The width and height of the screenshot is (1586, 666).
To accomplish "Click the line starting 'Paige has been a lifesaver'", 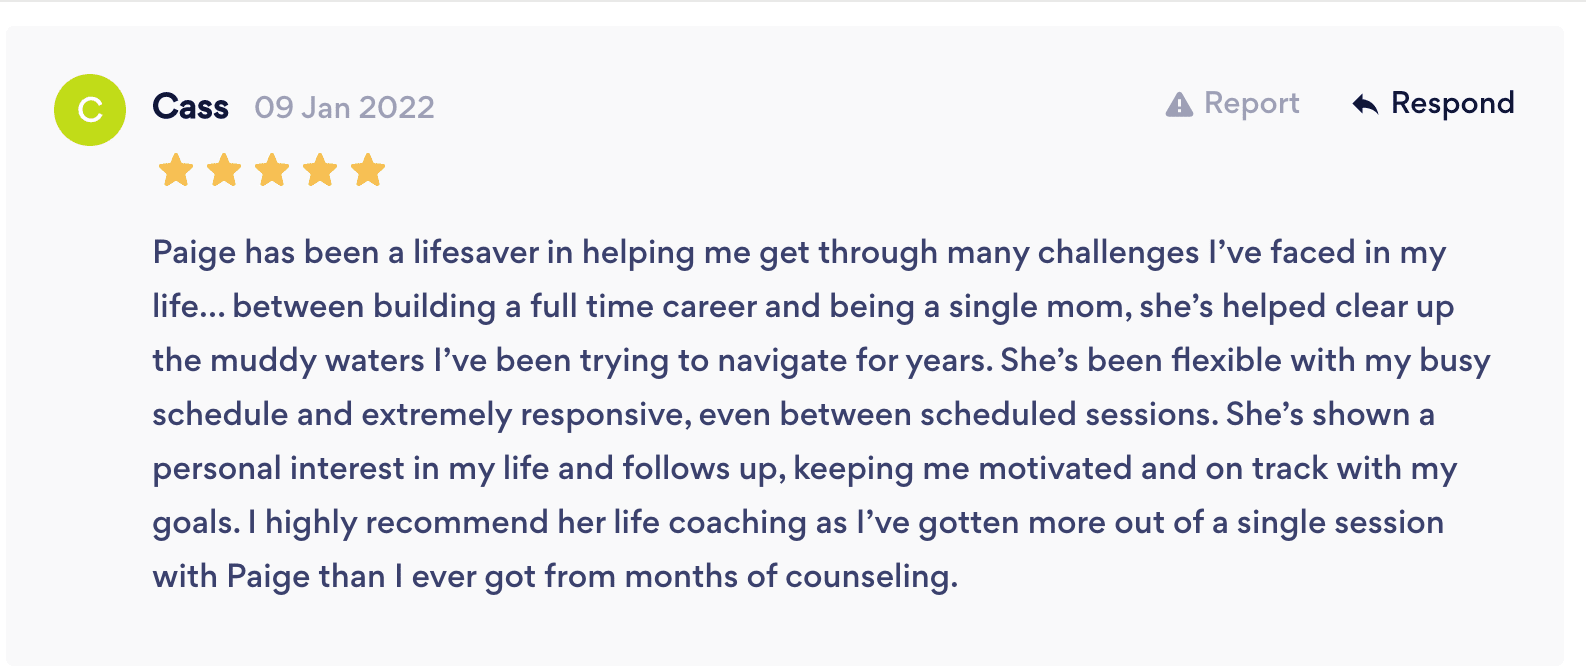I will (x=798, y=252).
